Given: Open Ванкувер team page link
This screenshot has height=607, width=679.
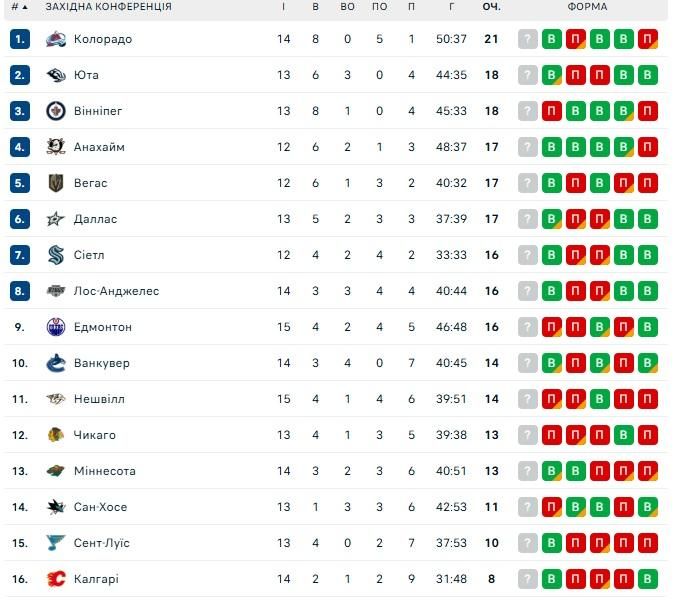Looking at the screenshot, I should [x=101, y=364].
